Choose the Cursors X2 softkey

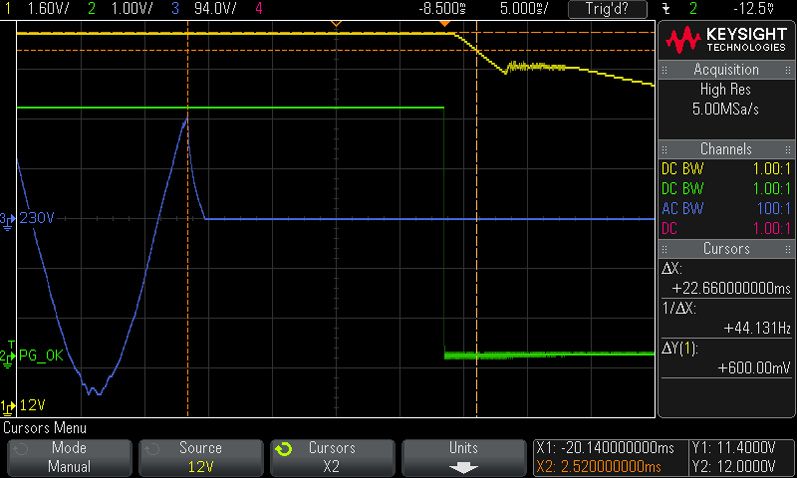click(x=332, y=457)
